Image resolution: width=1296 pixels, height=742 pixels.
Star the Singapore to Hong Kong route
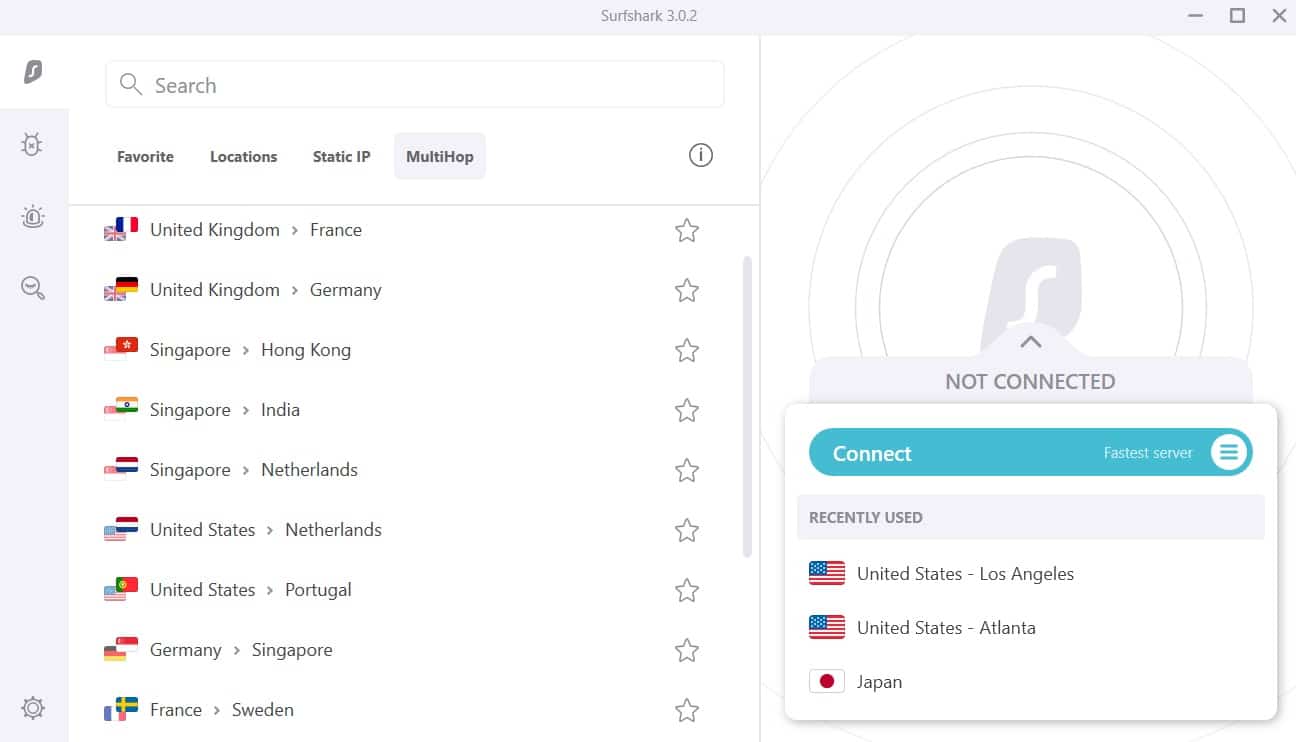687,350
